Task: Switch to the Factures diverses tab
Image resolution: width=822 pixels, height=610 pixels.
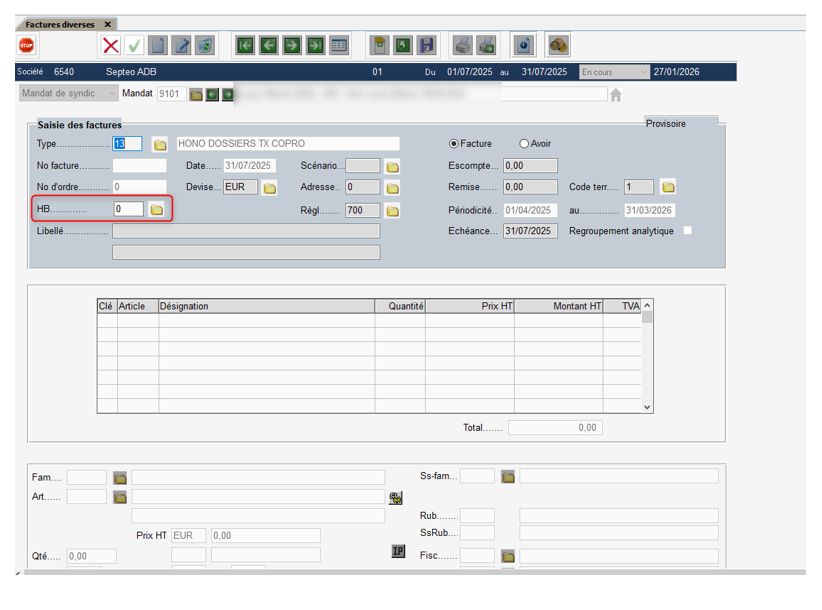Action: pyautogui.click(x=60, y=24)
